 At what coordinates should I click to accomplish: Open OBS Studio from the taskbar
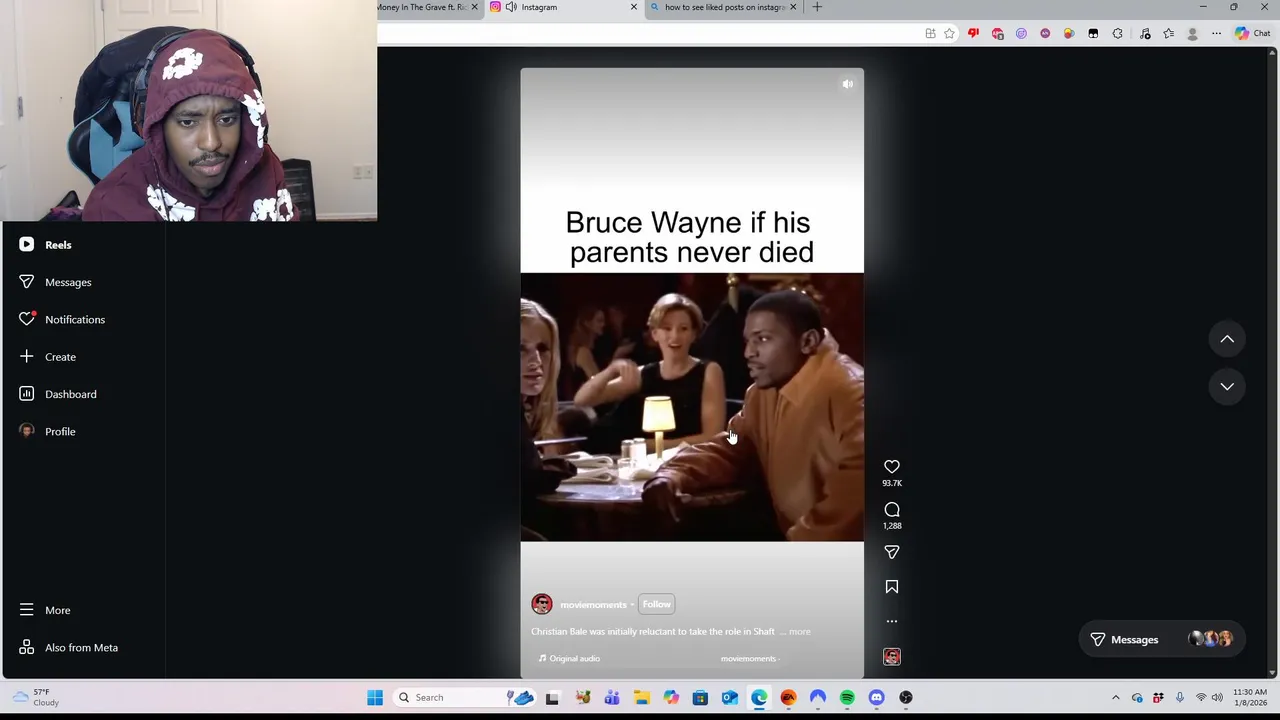[x=906, y=698]
